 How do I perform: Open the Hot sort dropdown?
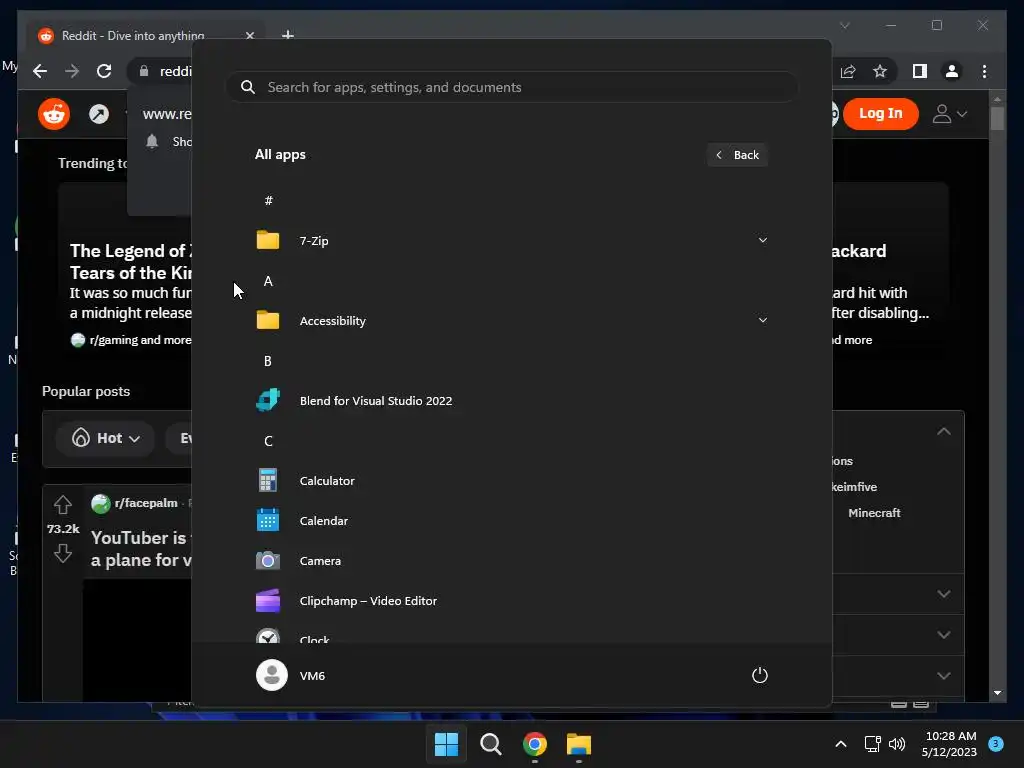point(105,438)
